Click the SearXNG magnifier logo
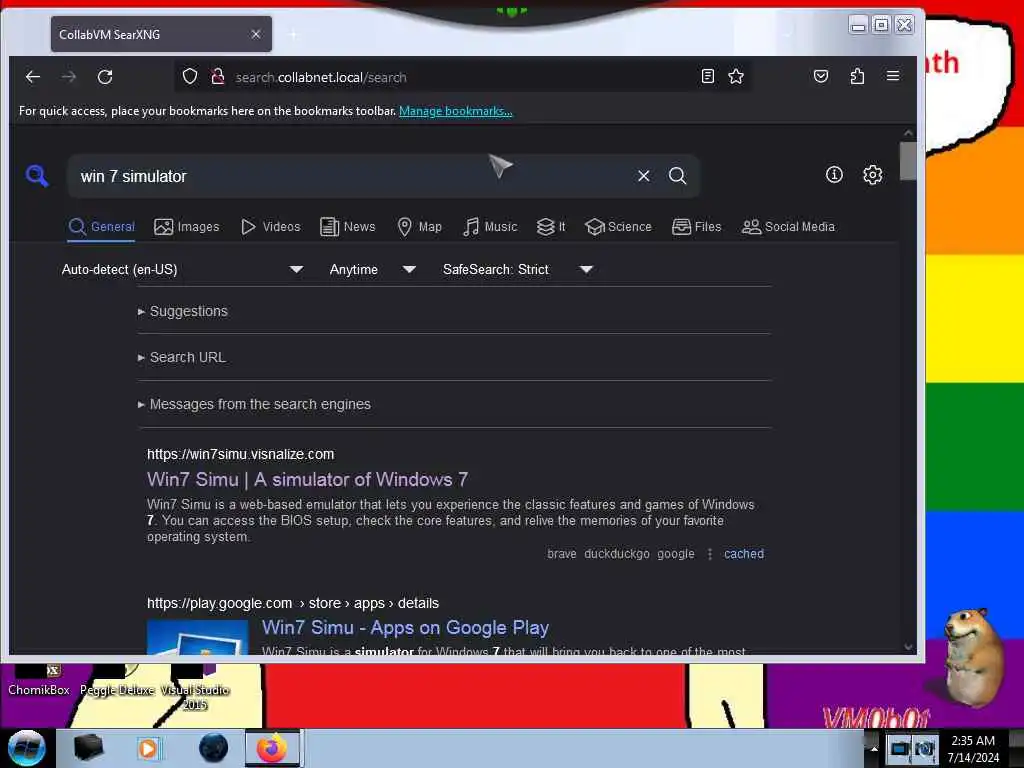Viewport: 1024px width, 768px height. (x=37, y=176)
